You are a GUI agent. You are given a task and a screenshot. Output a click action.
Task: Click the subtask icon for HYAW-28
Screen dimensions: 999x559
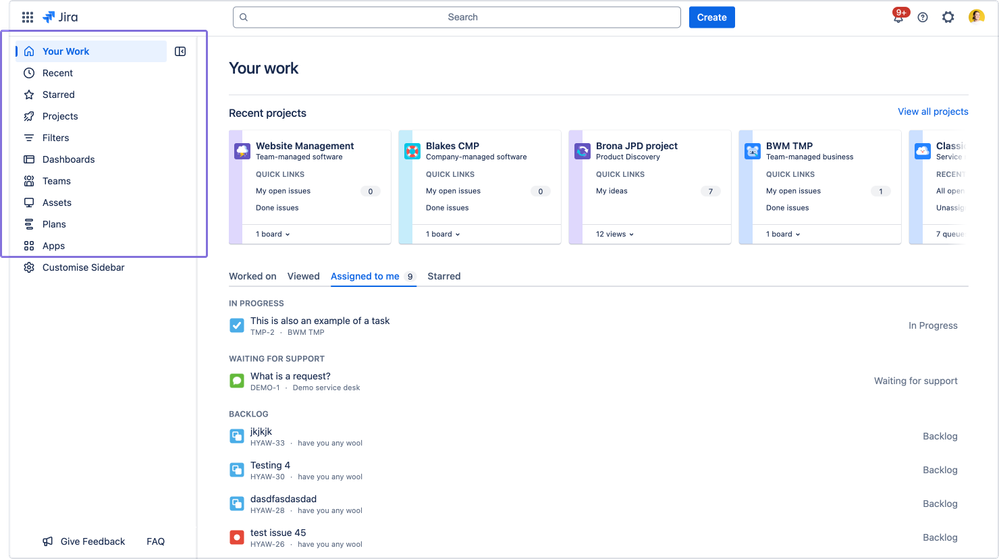pos(236,504)
